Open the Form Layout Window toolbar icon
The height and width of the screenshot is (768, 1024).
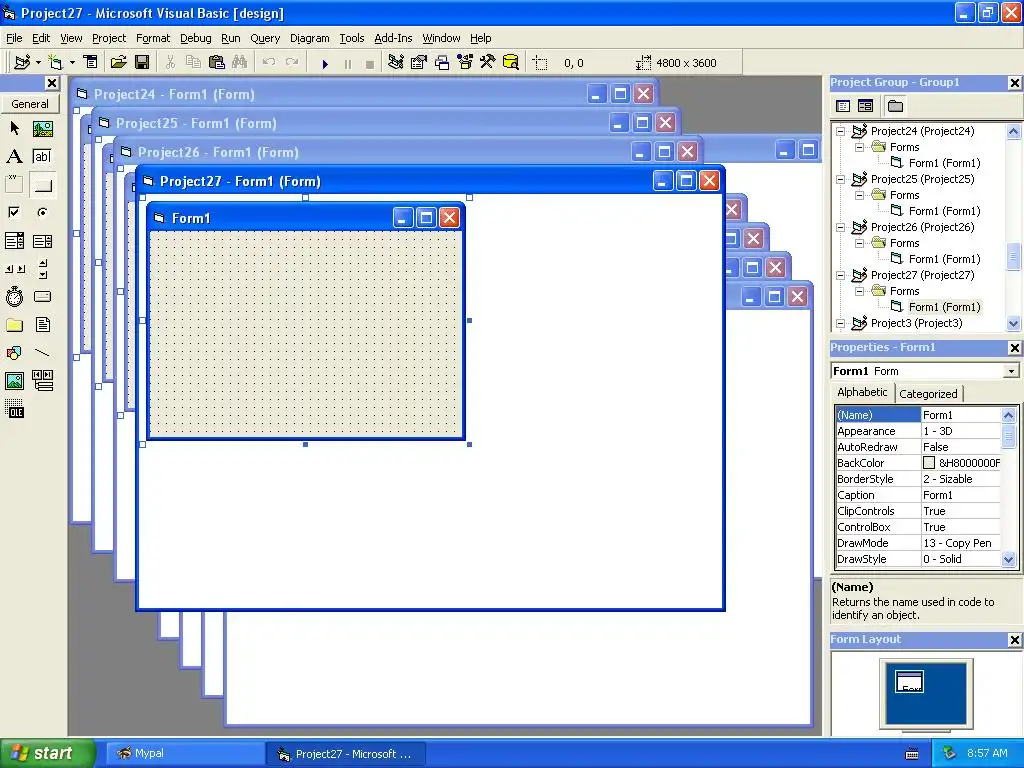[x=442, y=63]
